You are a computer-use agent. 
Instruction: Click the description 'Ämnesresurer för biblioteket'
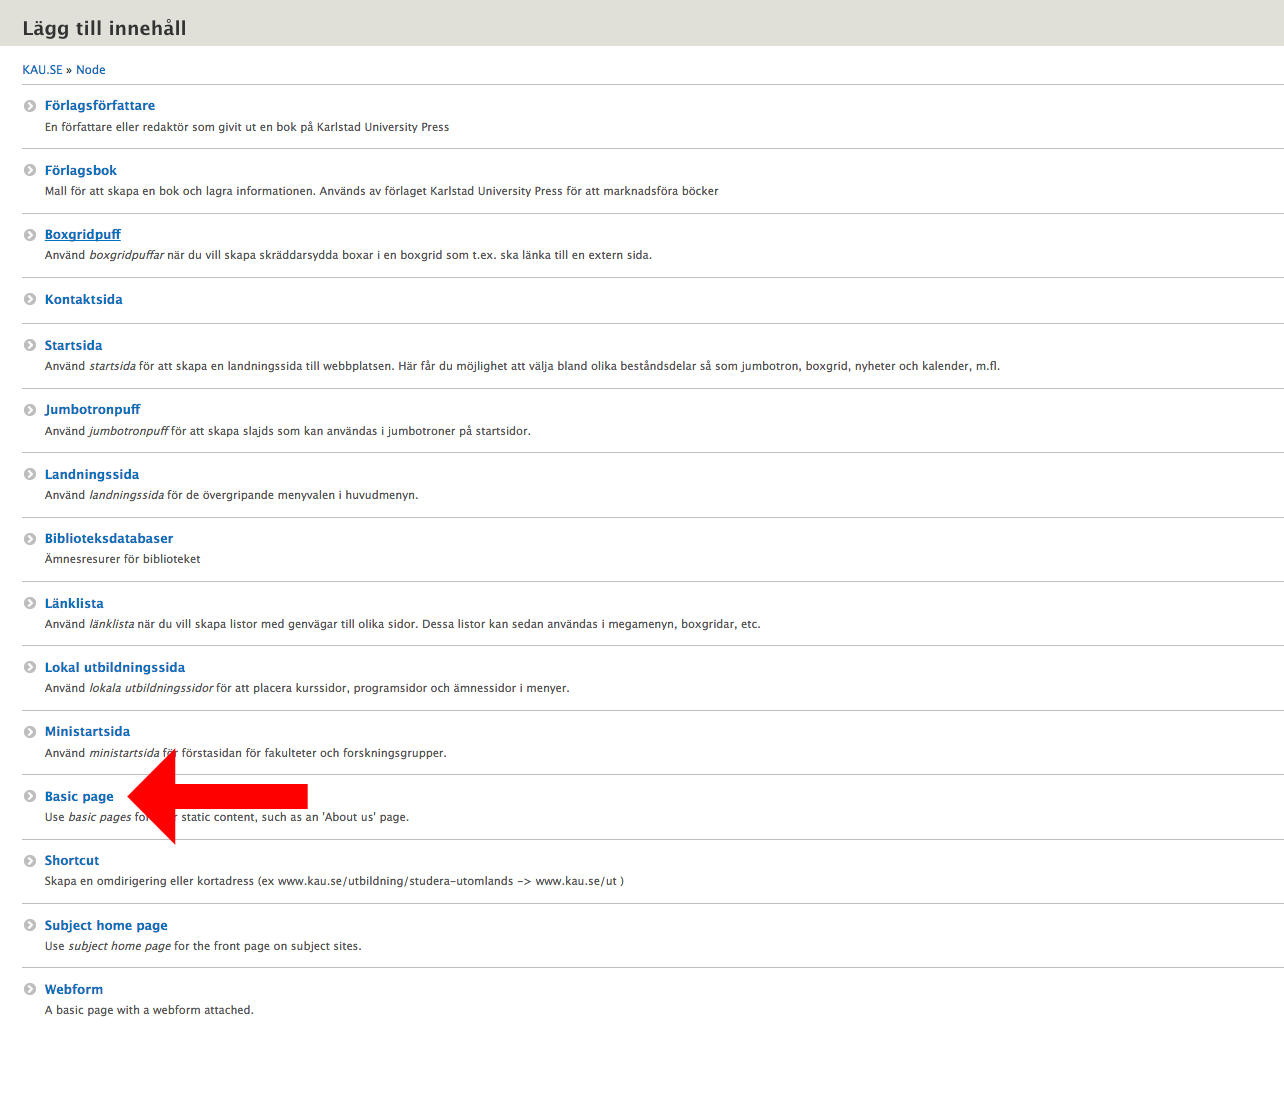tap(123, 559)
